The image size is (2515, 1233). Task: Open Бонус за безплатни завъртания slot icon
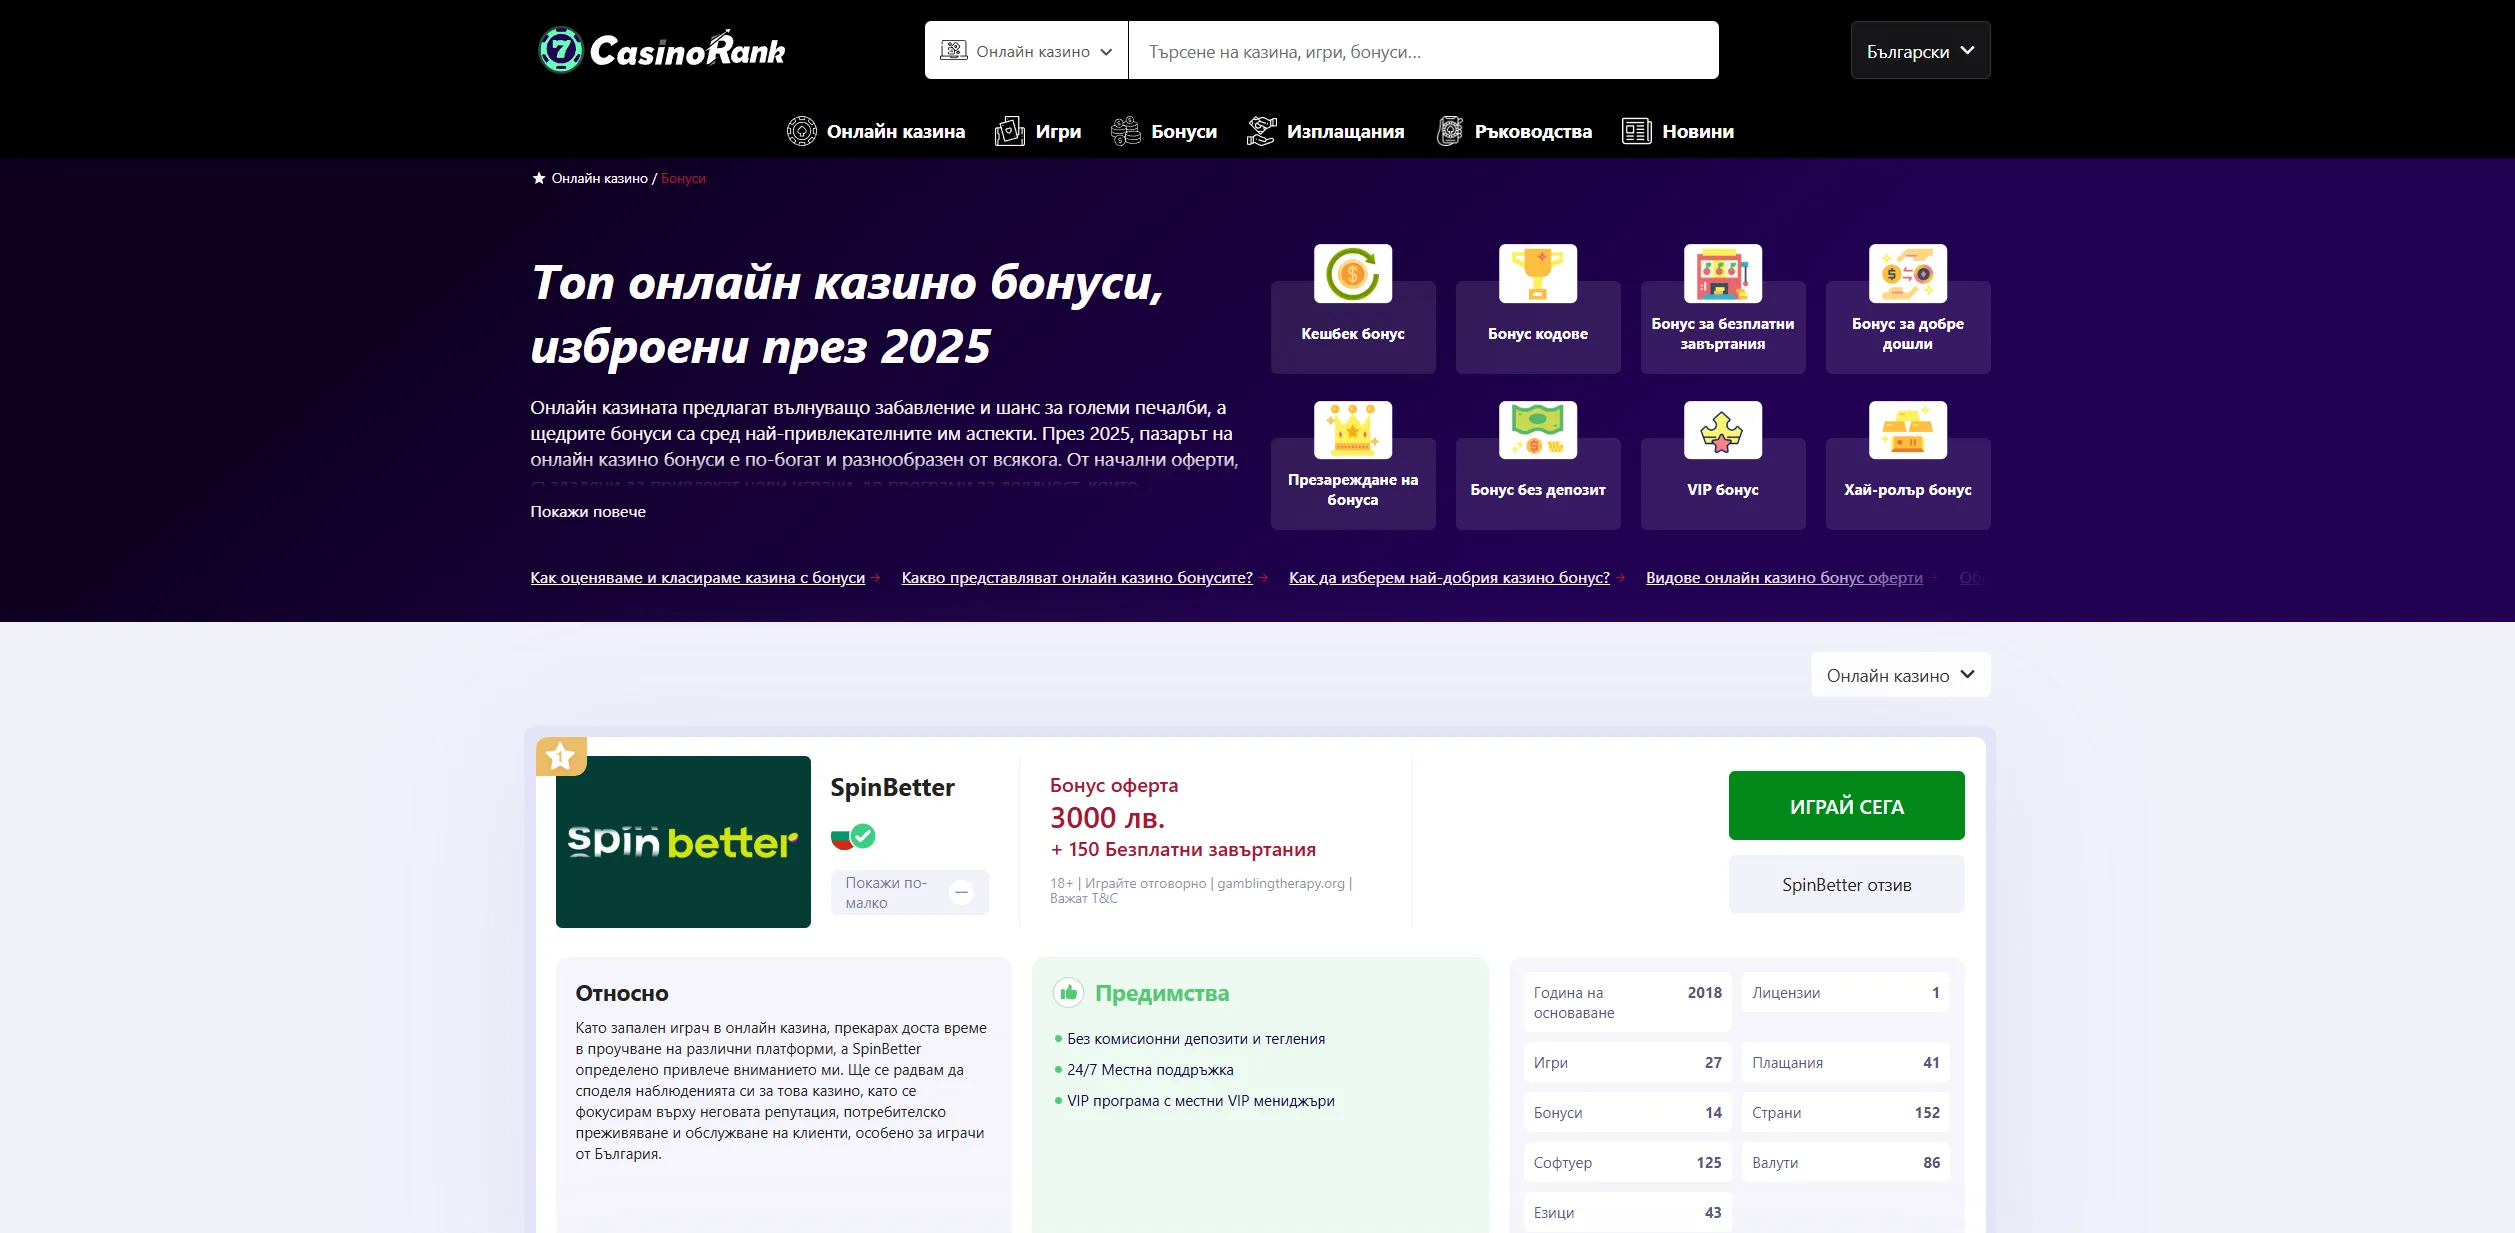click(x=1722, y=273)
